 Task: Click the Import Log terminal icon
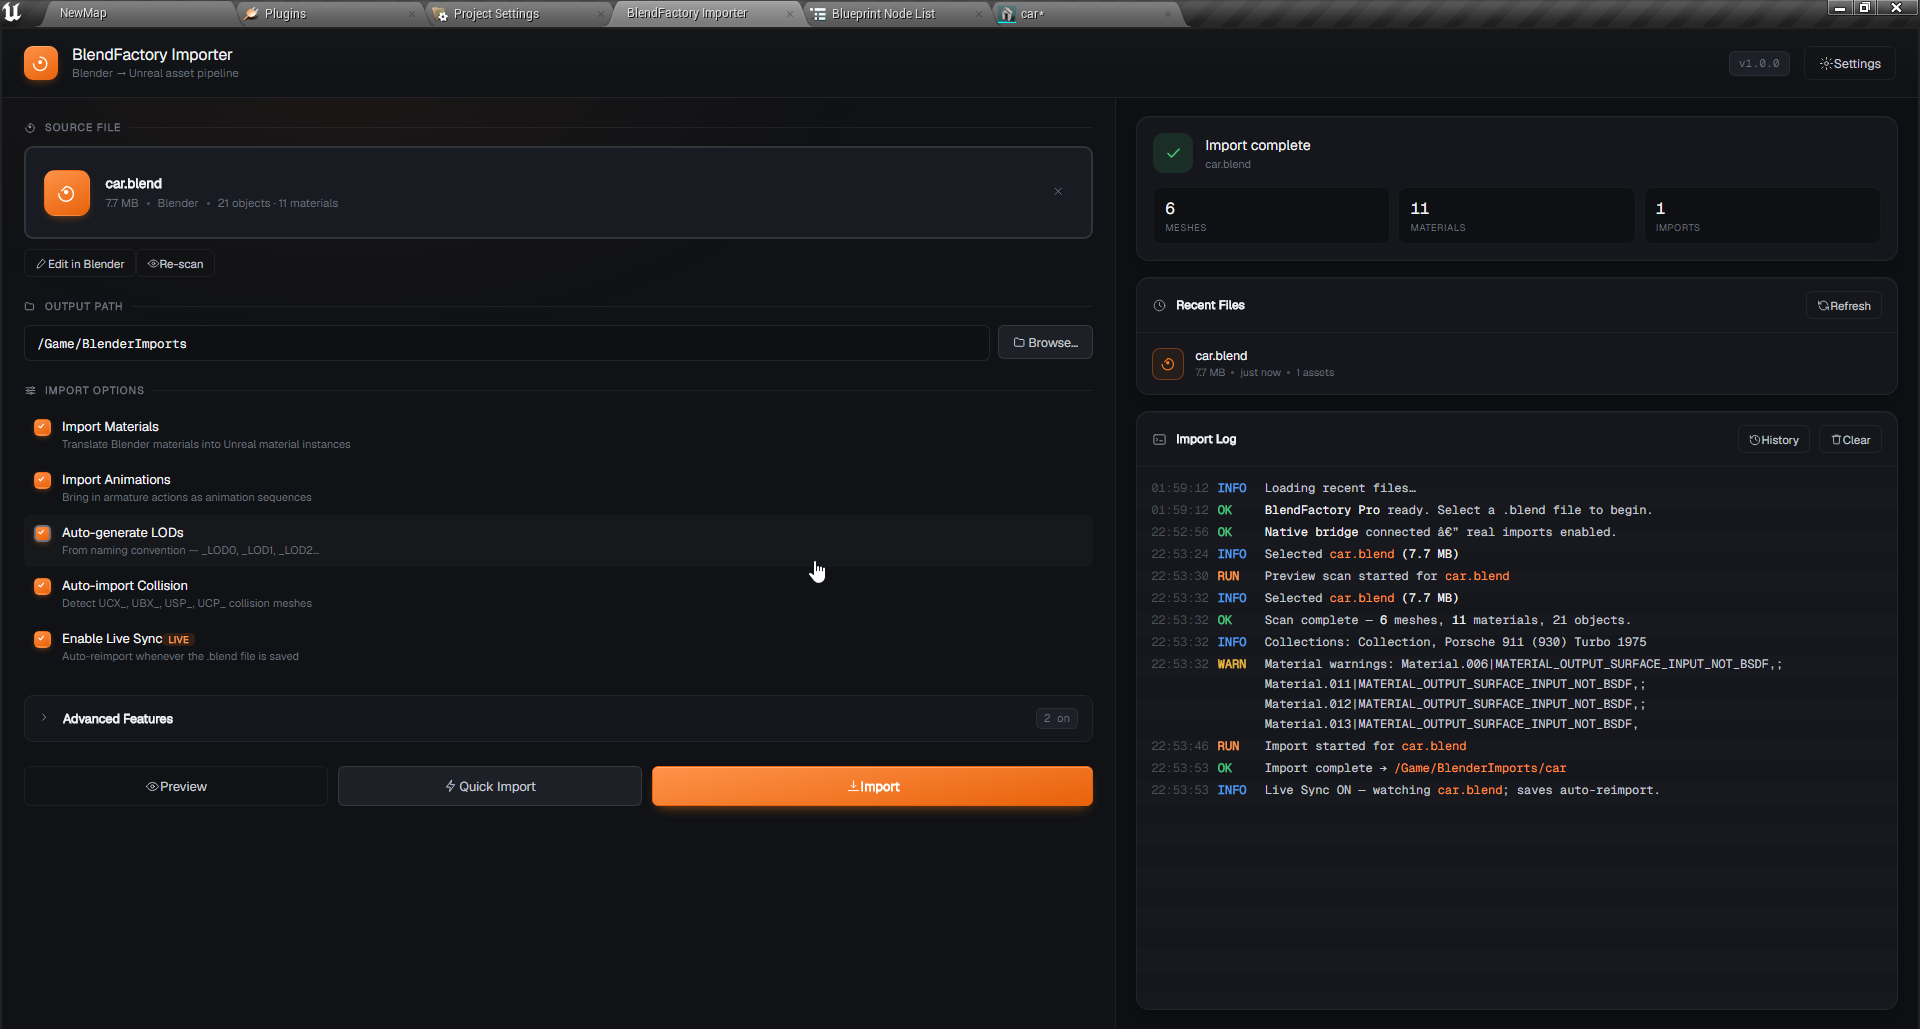pyautogui.click(x=1160, y=440)
